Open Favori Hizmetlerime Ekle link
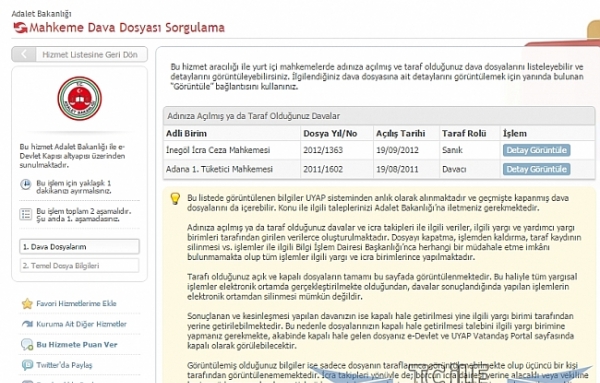This screenshot has height=383, width=600. (x=76, y=303)
